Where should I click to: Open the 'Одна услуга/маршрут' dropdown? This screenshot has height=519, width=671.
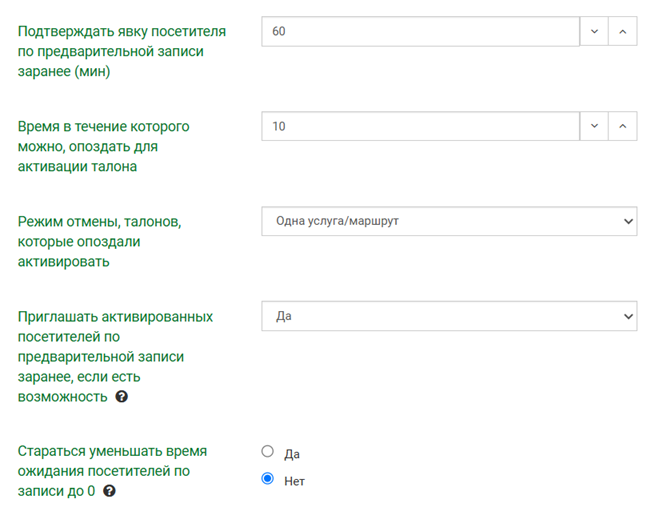tap(448, 221)
